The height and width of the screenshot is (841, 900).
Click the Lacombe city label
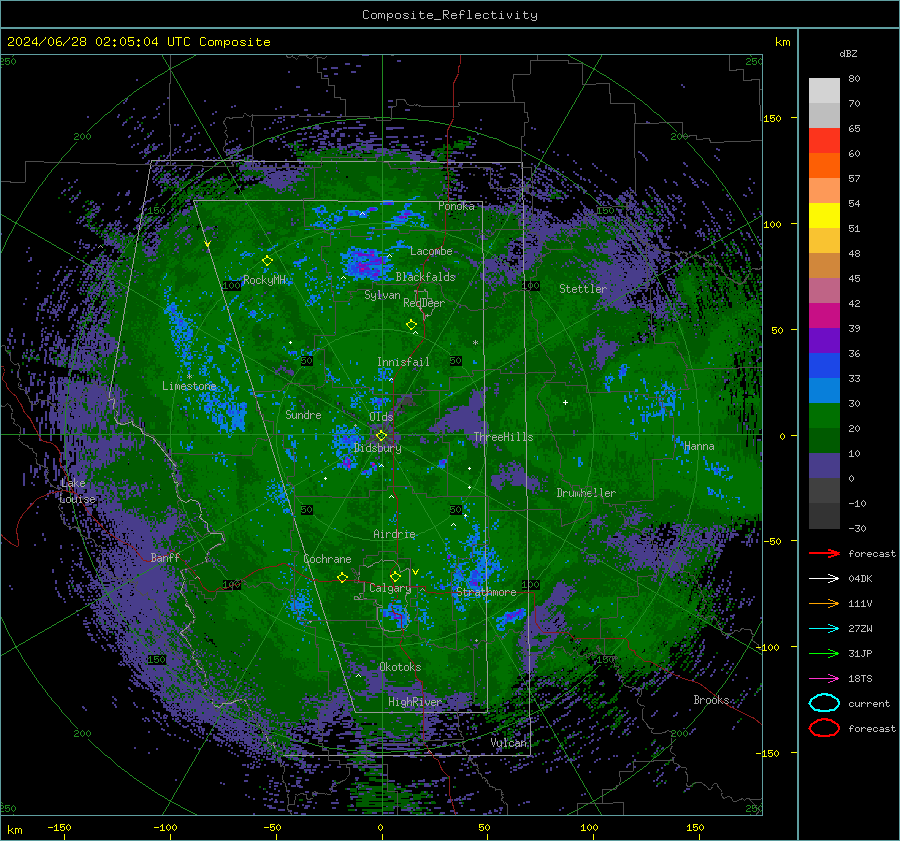tap(431, 251)
